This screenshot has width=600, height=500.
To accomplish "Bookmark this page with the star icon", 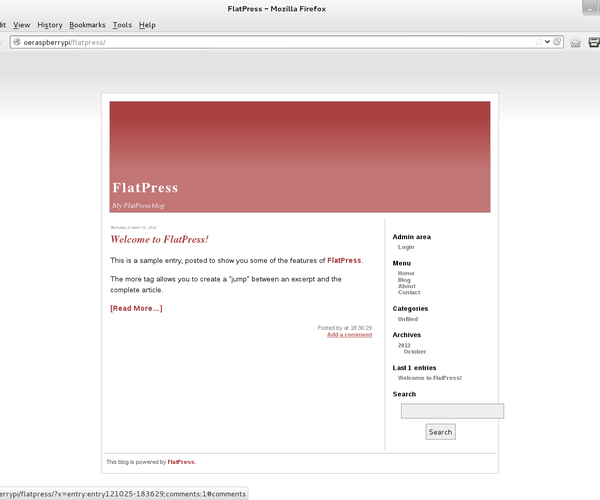I will click(x=539, y=42).
